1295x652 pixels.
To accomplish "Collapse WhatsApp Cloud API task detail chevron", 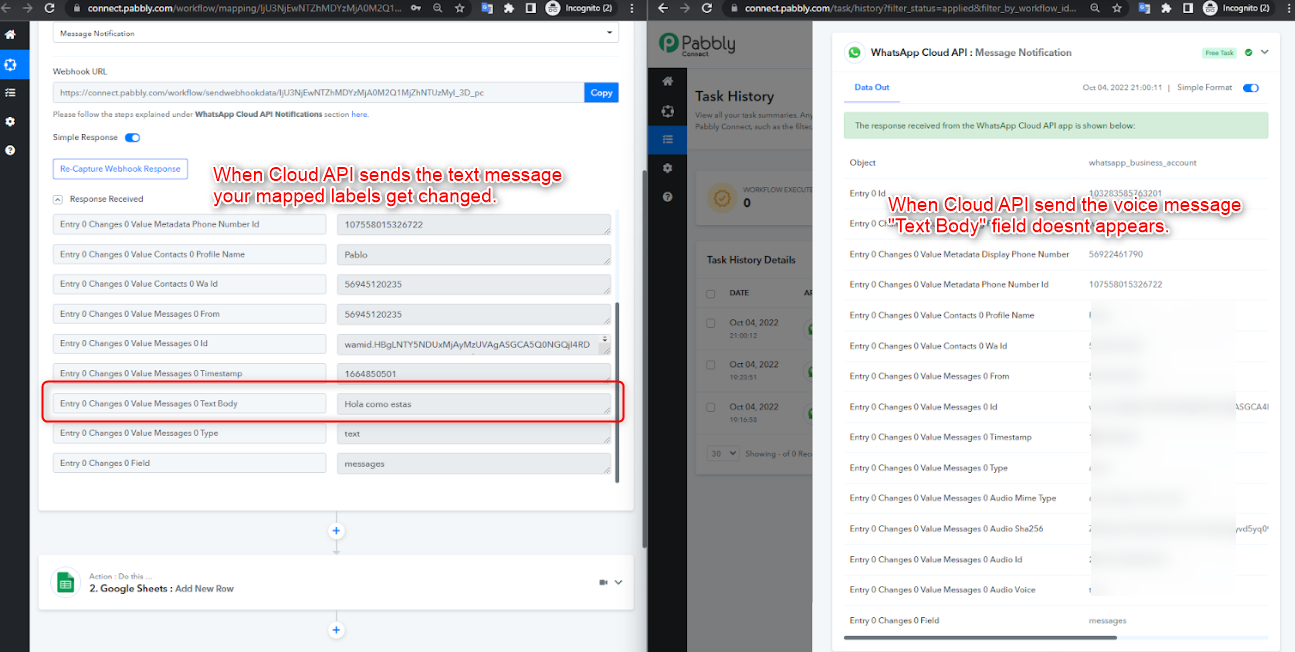I will point(1264,52).
